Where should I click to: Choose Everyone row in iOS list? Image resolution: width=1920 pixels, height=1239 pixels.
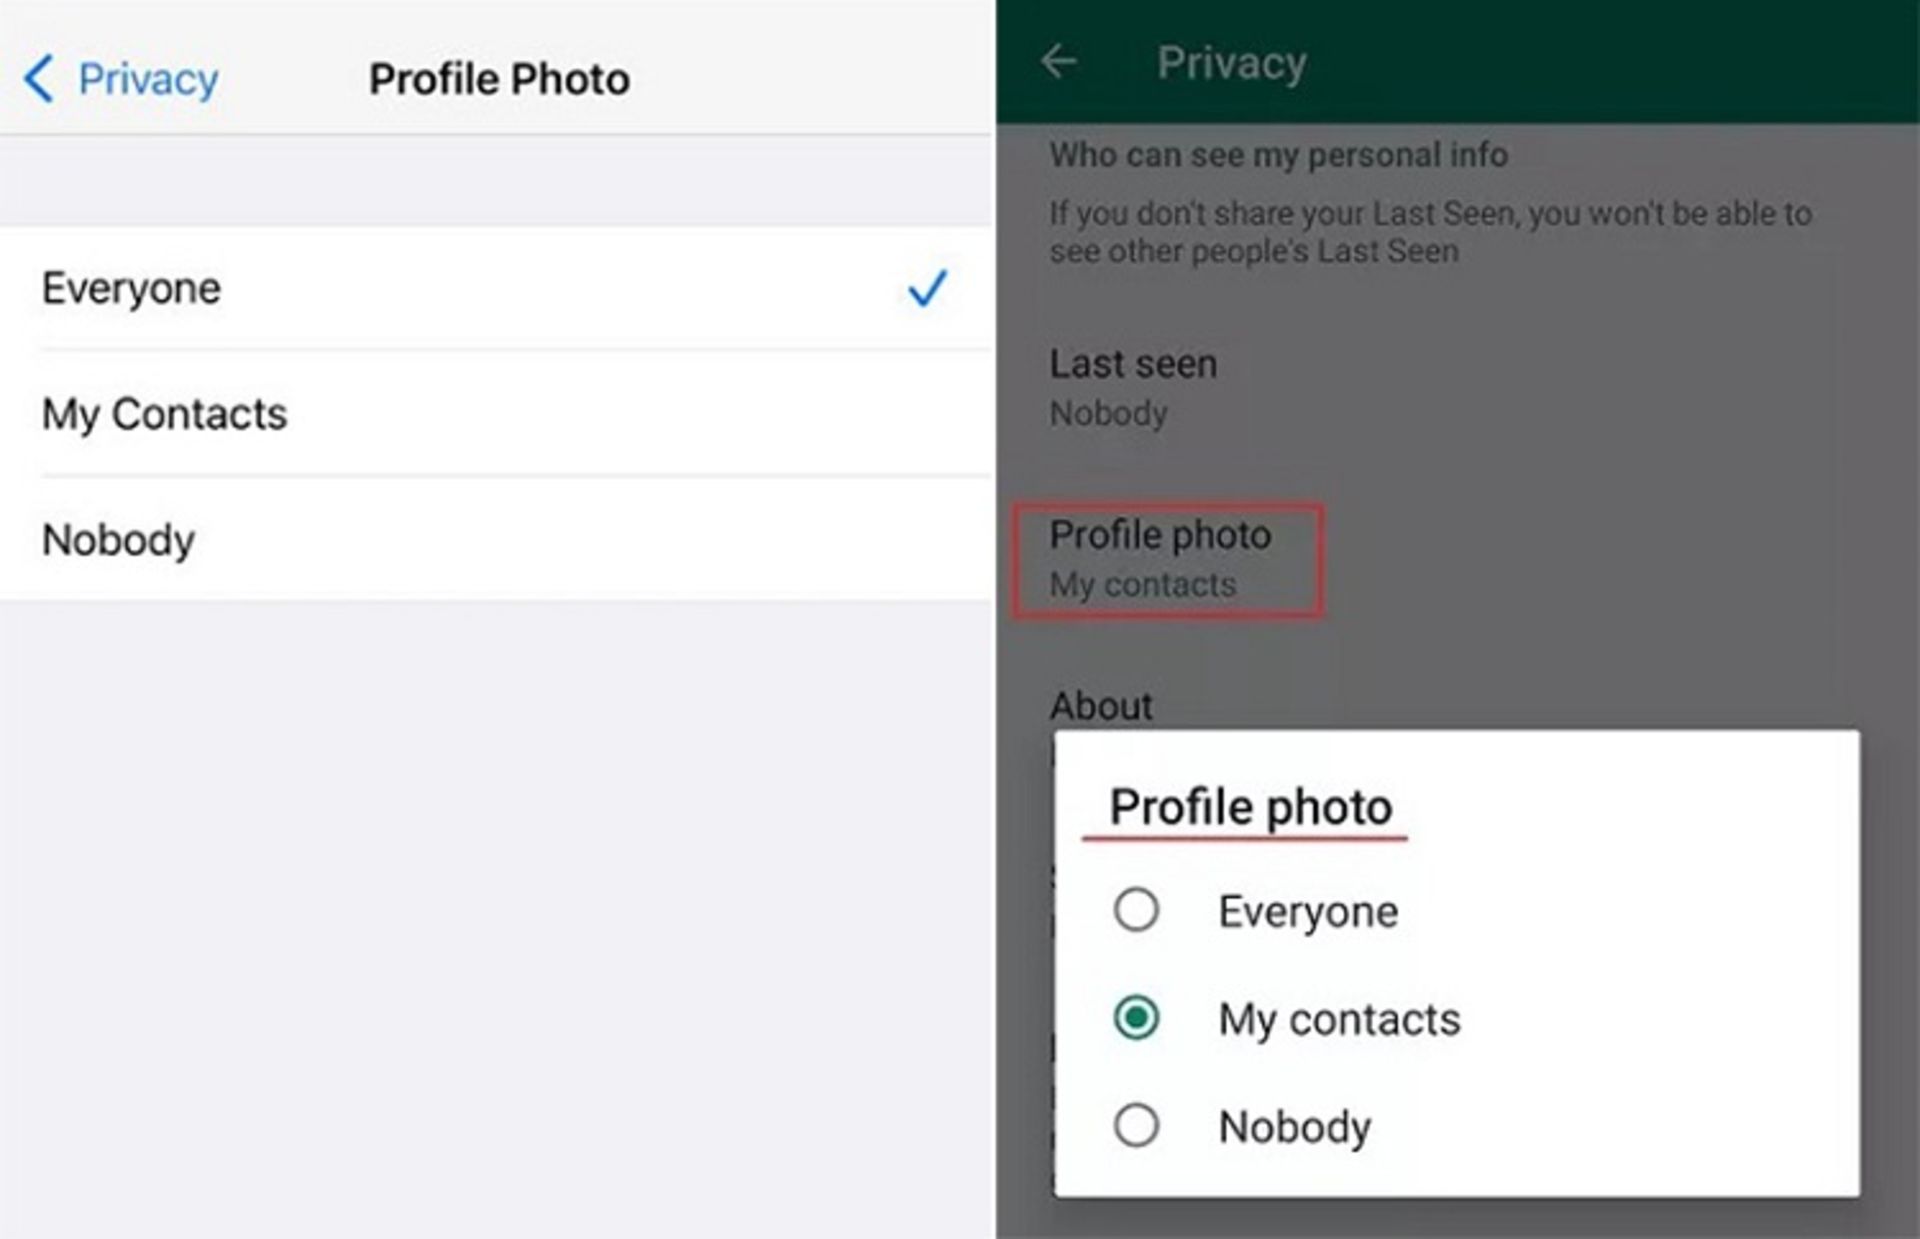(x=496, y=288)
